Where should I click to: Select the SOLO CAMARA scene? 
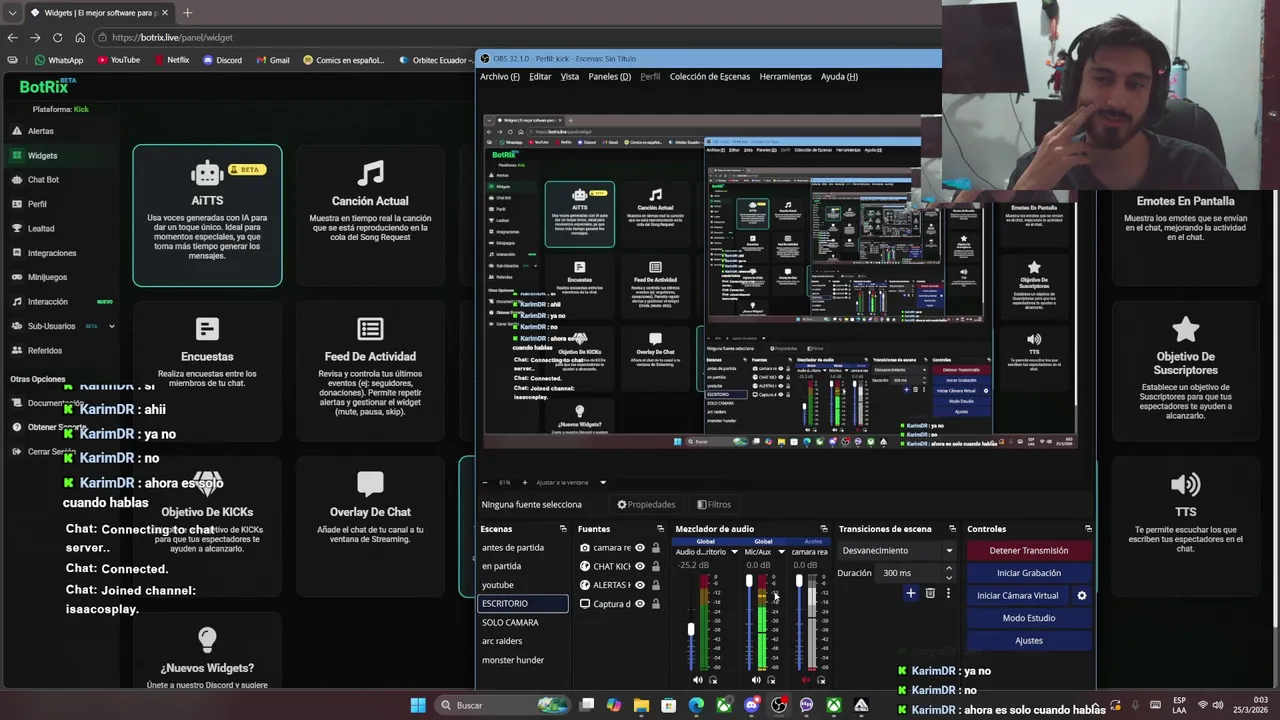(x=510, y=623)
